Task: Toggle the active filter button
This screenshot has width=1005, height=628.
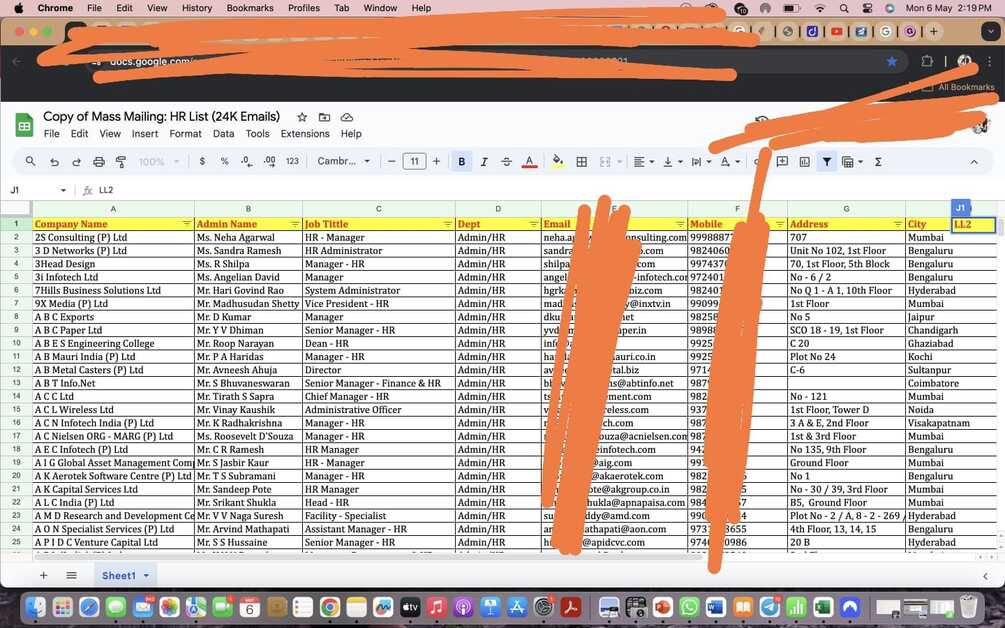Action: pyautogui.click(x=827, y=162)
